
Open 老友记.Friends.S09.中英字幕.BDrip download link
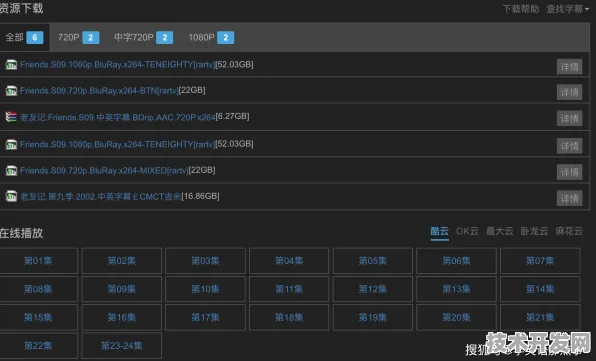click(118, 117)
